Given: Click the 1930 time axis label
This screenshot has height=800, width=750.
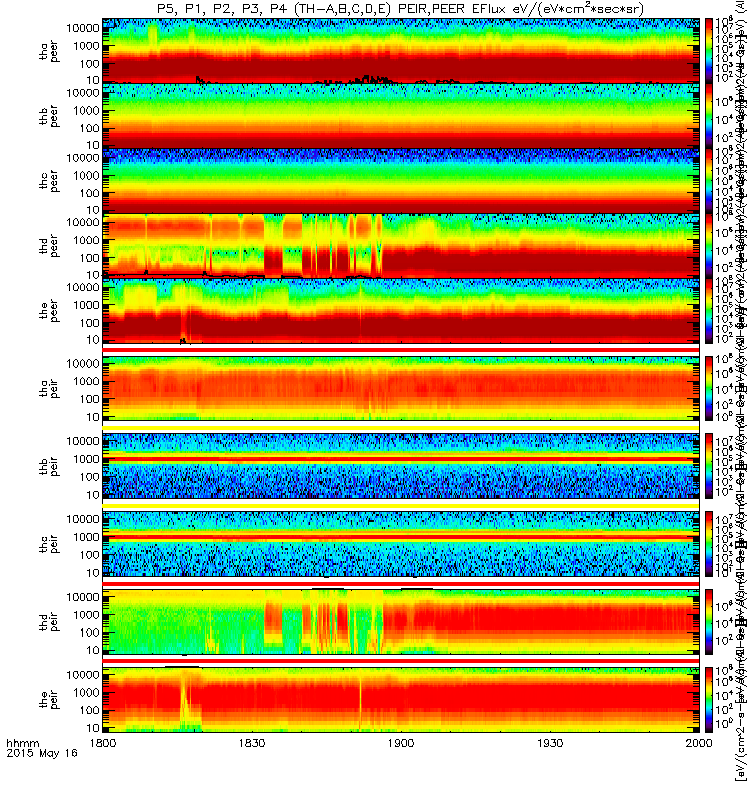Looking at the screenshot, I should click(x=550, y=743).
